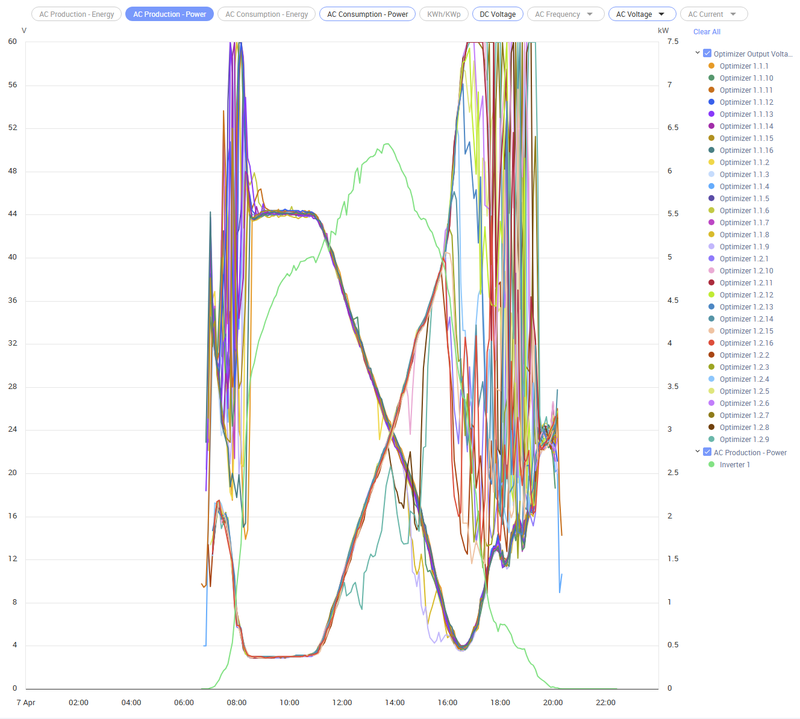The height and width of the screenshot is (719, 800).
Task: Collapse the AC Production - Power legend group
Action: click(x=697, y=452)
